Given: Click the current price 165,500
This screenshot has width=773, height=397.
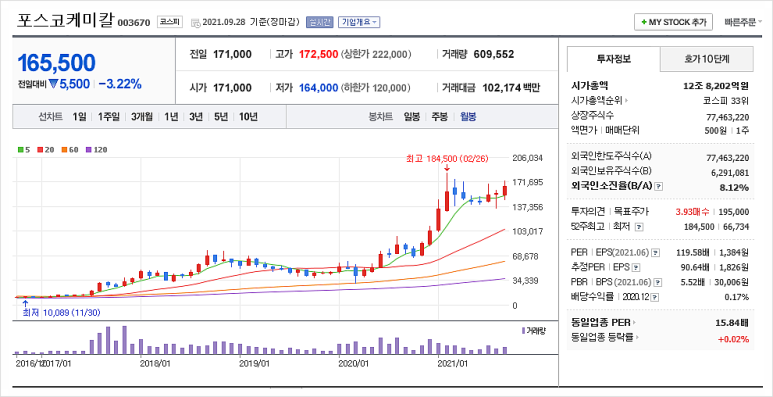Looking at the screenshot, I should pyautogui.click(x=56, y=63).
